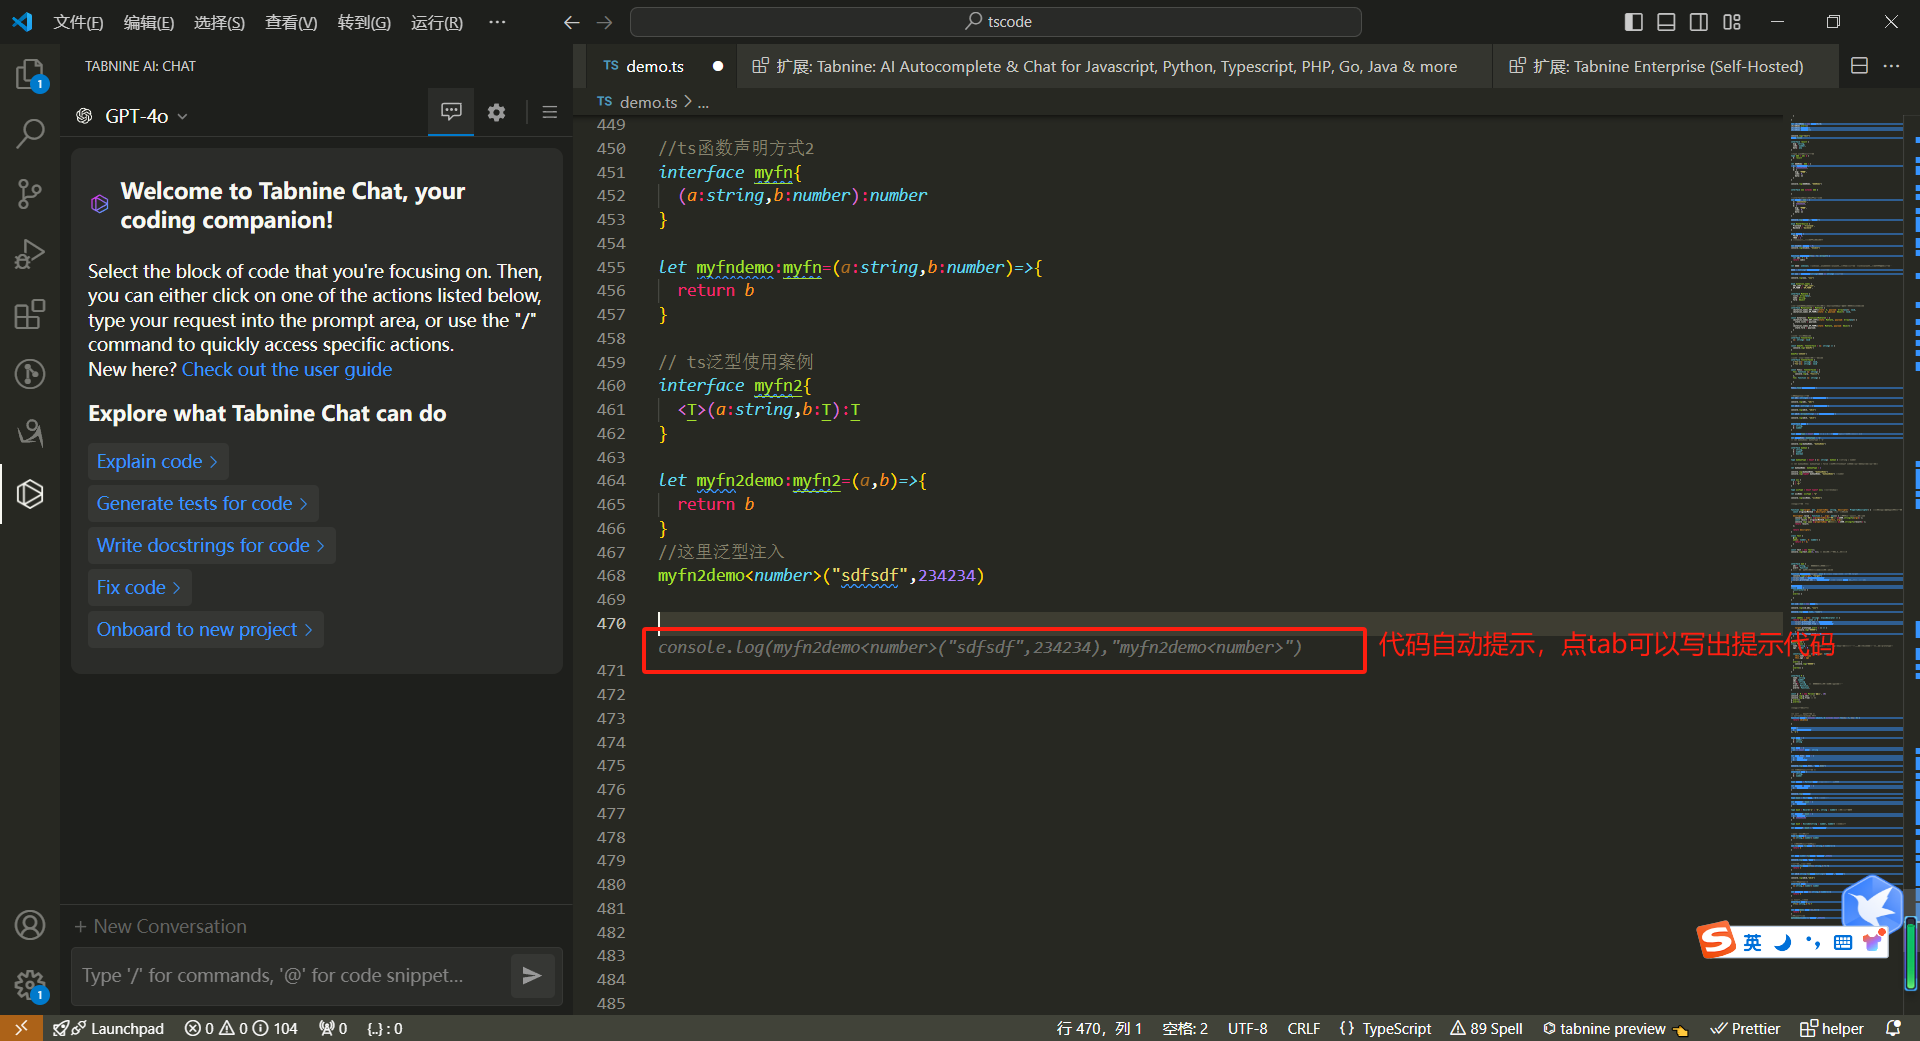Viewport: 1920px width, 1041px height.
Task: Switch to Tabnine AI Autocomplete extension tab
Action: click(x=1115, y=66)
